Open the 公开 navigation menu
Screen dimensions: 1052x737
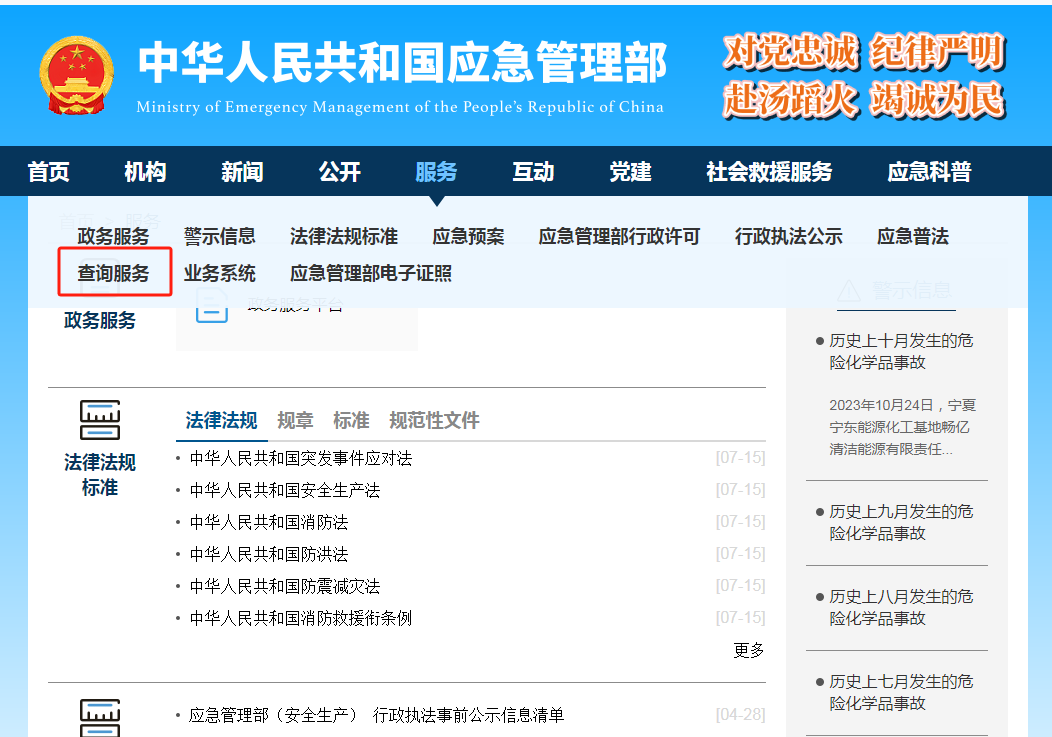(339, 172)
